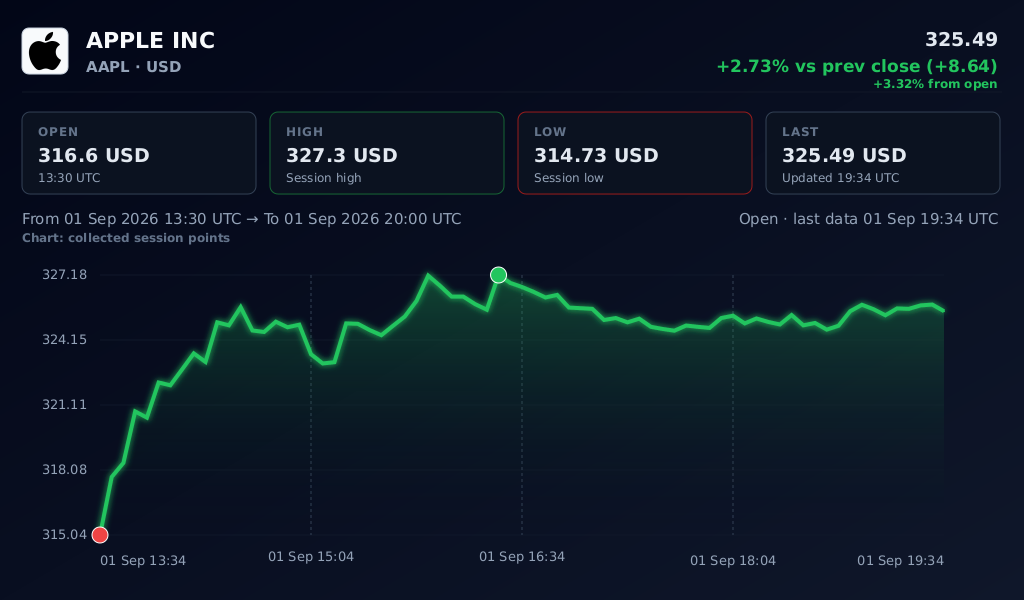Click the APPLE INC company title
Screen dimensions: 1024x600
pyautogui.click(x=150, y=40)
